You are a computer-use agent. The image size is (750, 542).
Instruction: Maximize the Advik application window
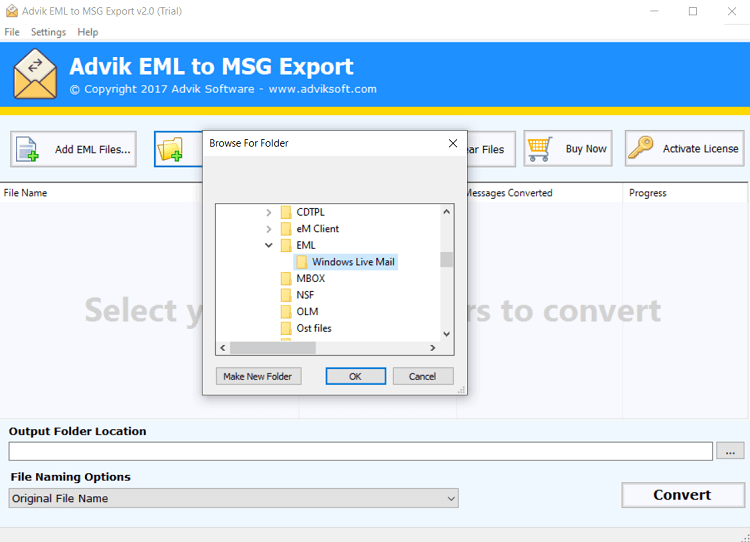pyautogui.click(x=693, y=11)
